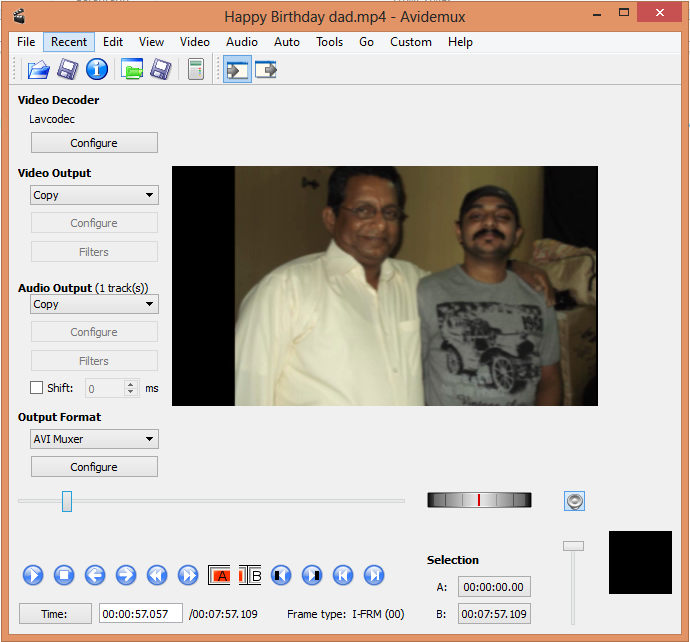
Task: Open the Video Output codec dropdown
Action: pos(94,195)
